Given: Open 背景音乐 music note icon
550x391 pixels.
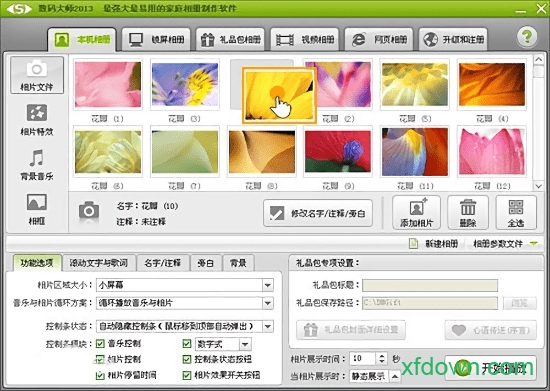Looking at the screenshot, I should pyautogui.click(x=37, y=165).
